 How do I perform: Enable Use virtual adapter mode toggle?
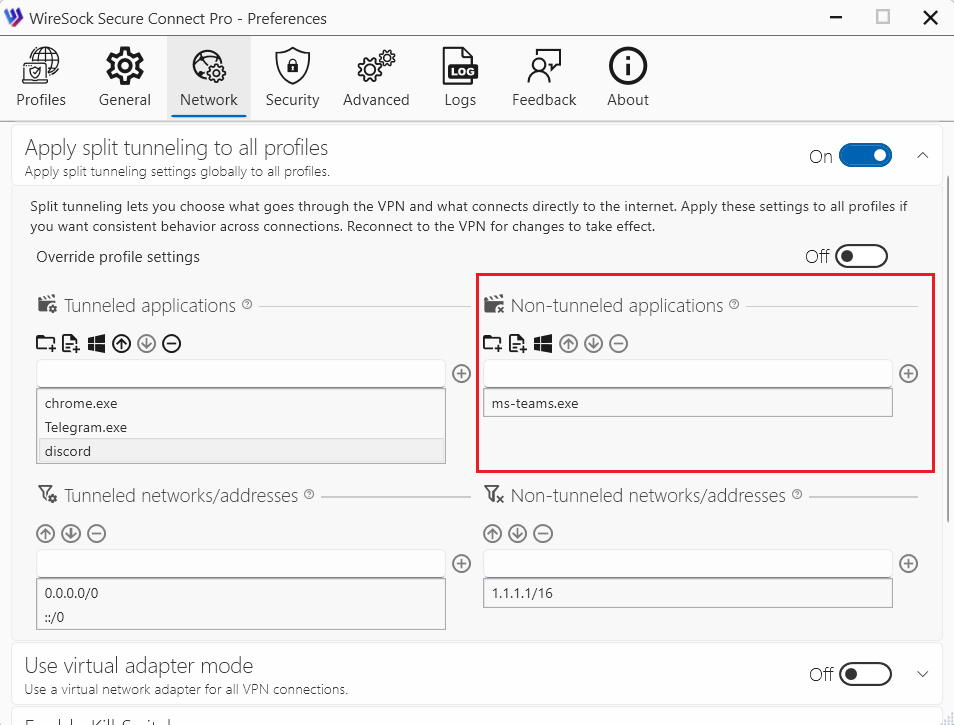coord(864,674)
